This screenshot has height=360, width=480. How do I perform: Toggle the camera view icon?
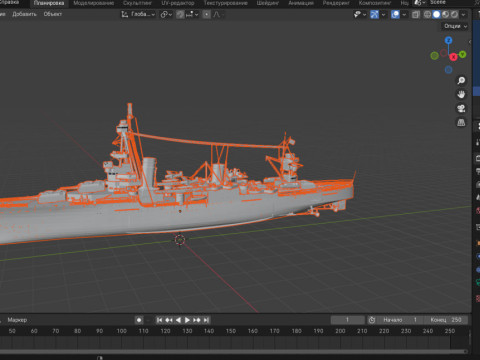click(x=461, y=108)
